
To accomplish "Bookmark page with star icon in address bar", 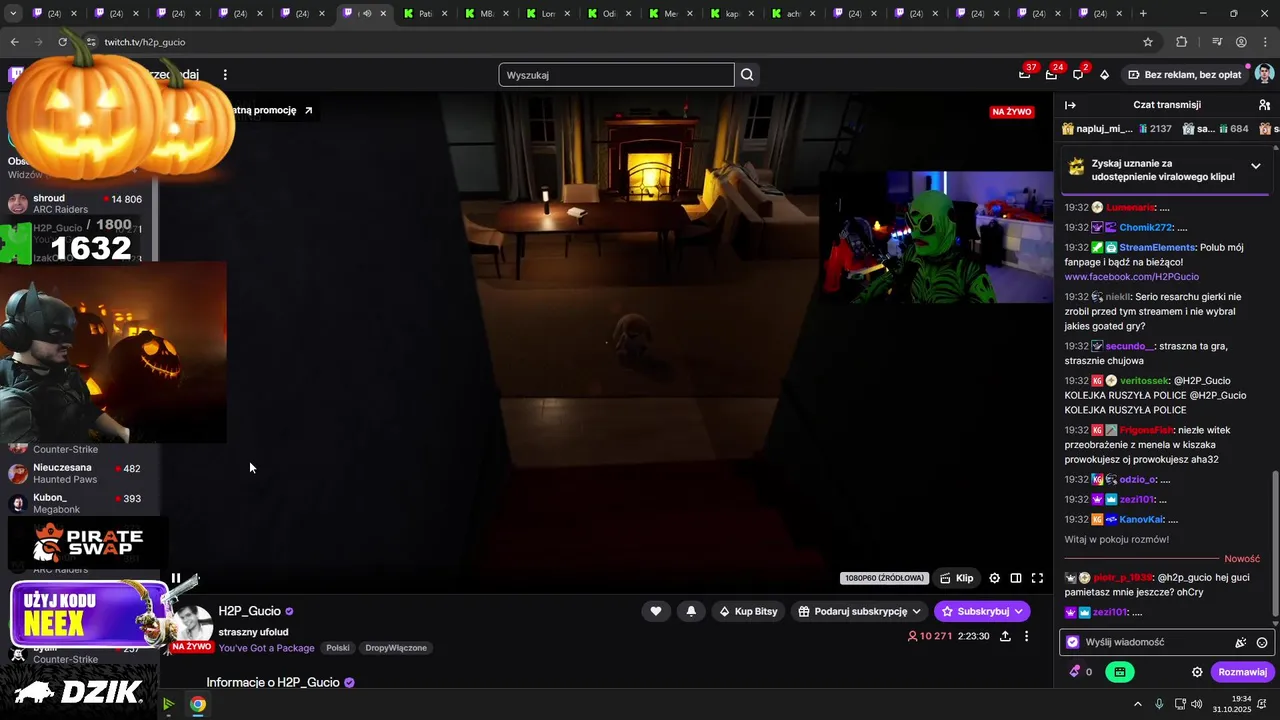I will (1148, 42).
